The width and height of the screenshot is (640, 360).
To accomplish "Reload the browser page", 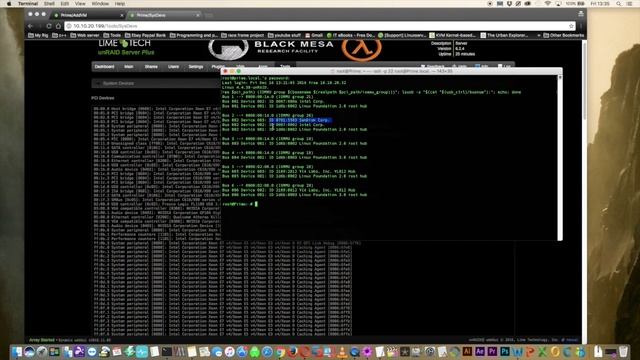I will pyautogui.click(x=49, y=26).
